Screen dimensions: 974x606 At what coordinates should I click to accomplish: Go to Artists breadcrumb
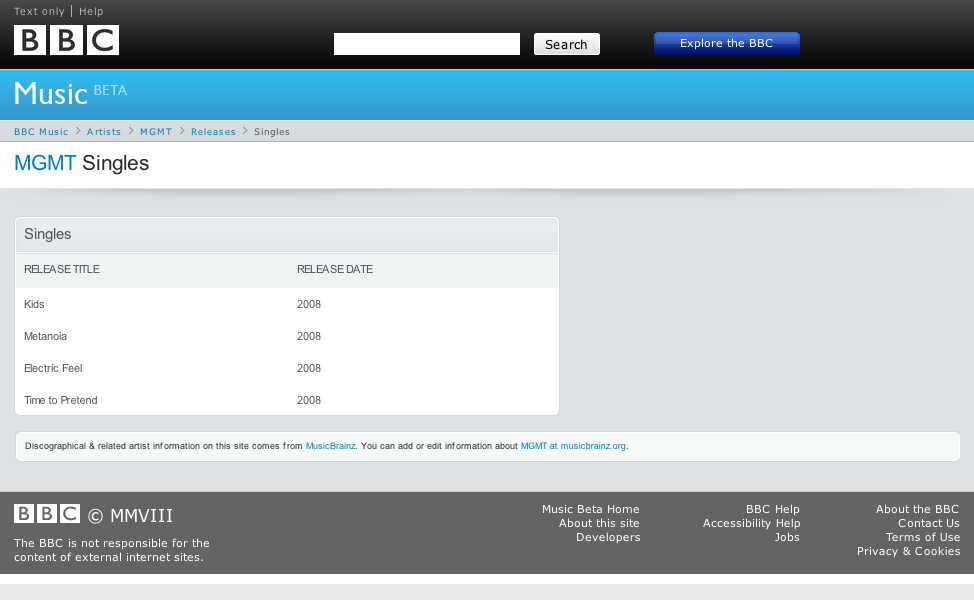click(x=104, y=132)
